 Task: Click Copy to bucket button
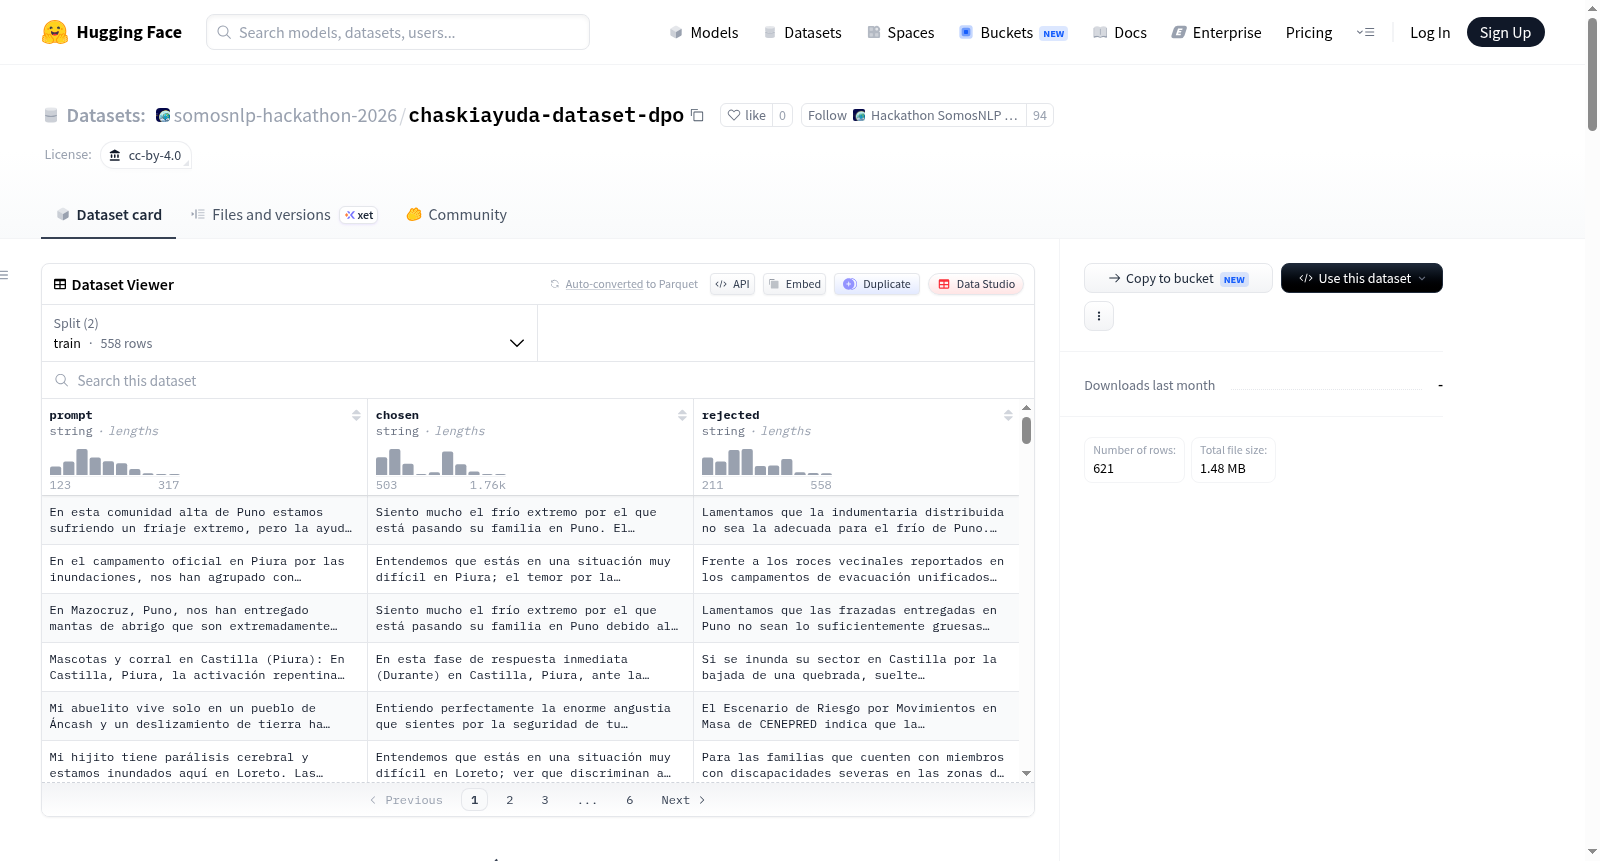[1178, 278]
